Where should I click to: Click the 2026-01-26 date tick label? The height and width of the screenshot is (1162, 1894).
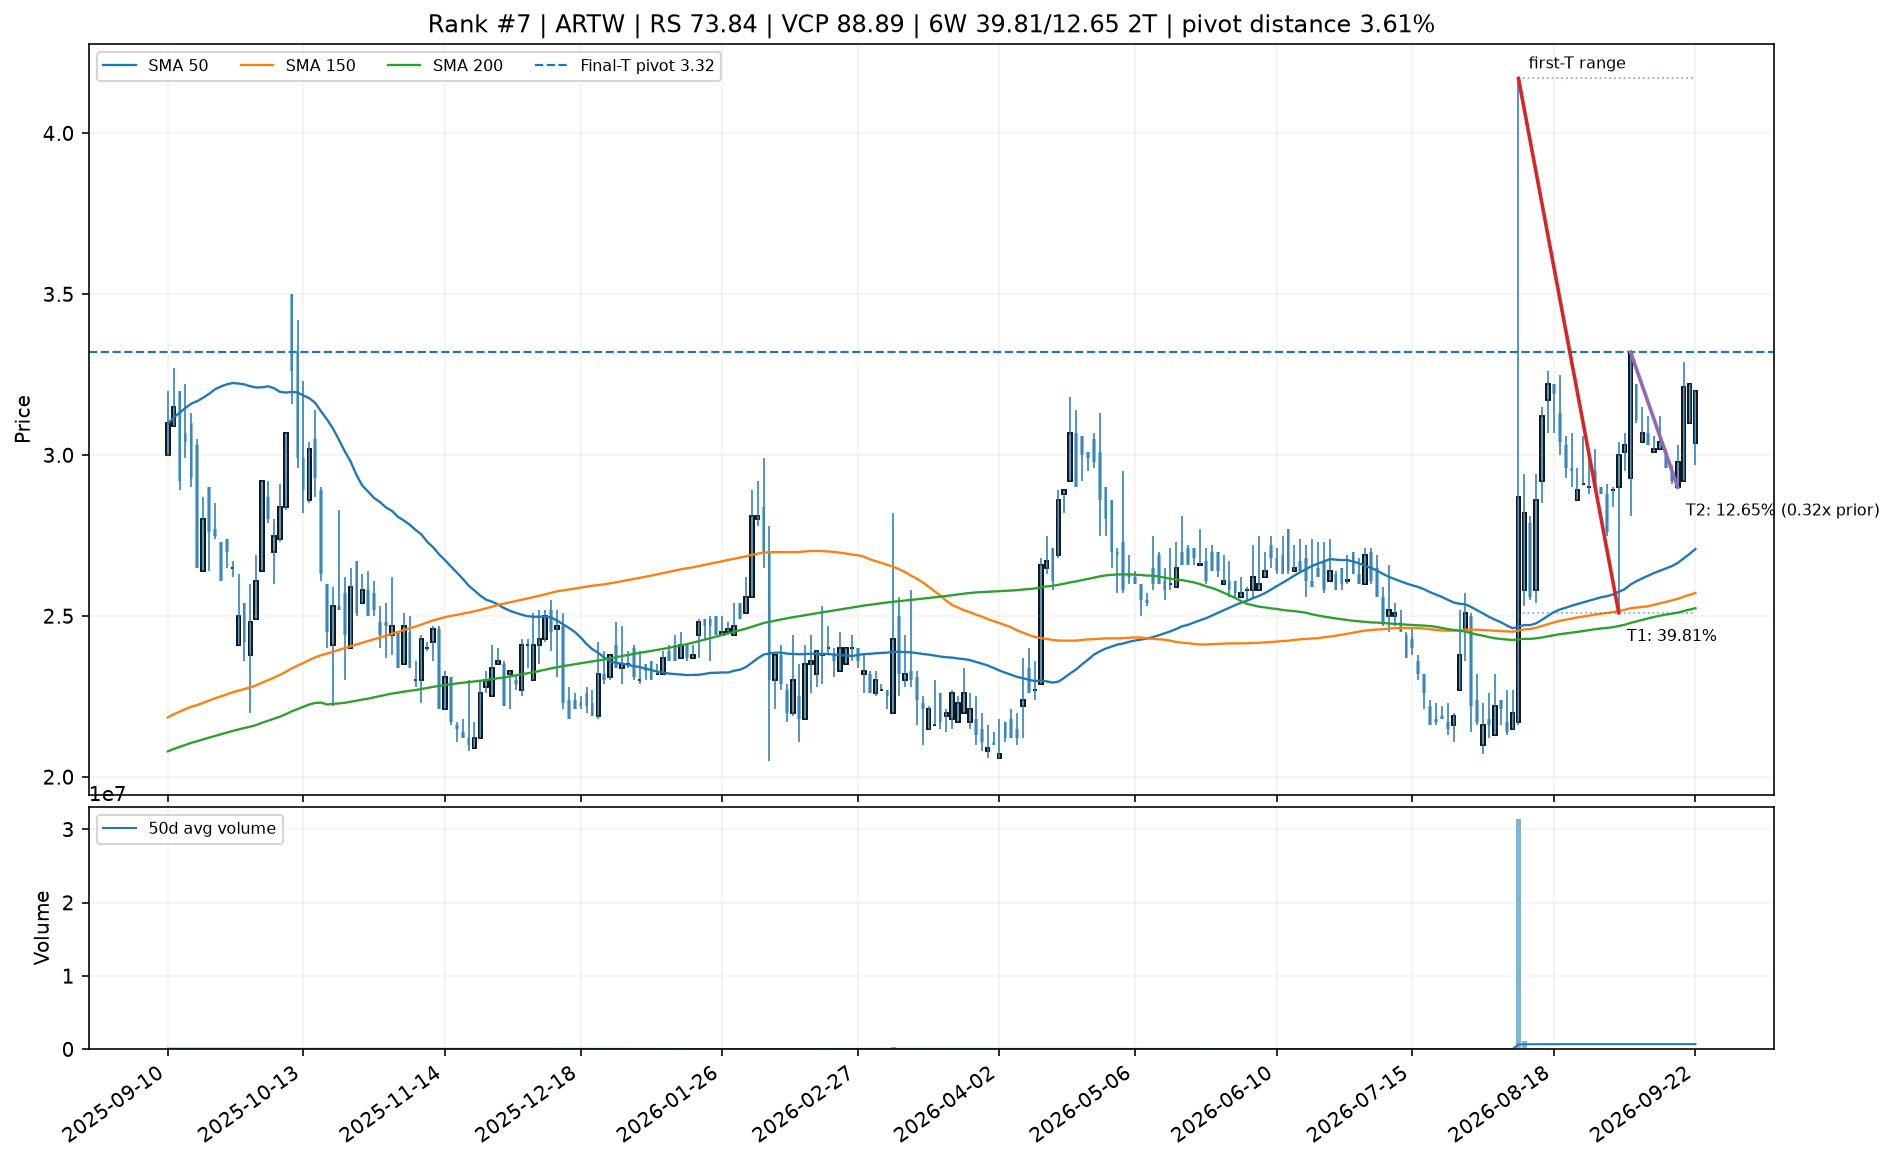(x=669, y=1101)
